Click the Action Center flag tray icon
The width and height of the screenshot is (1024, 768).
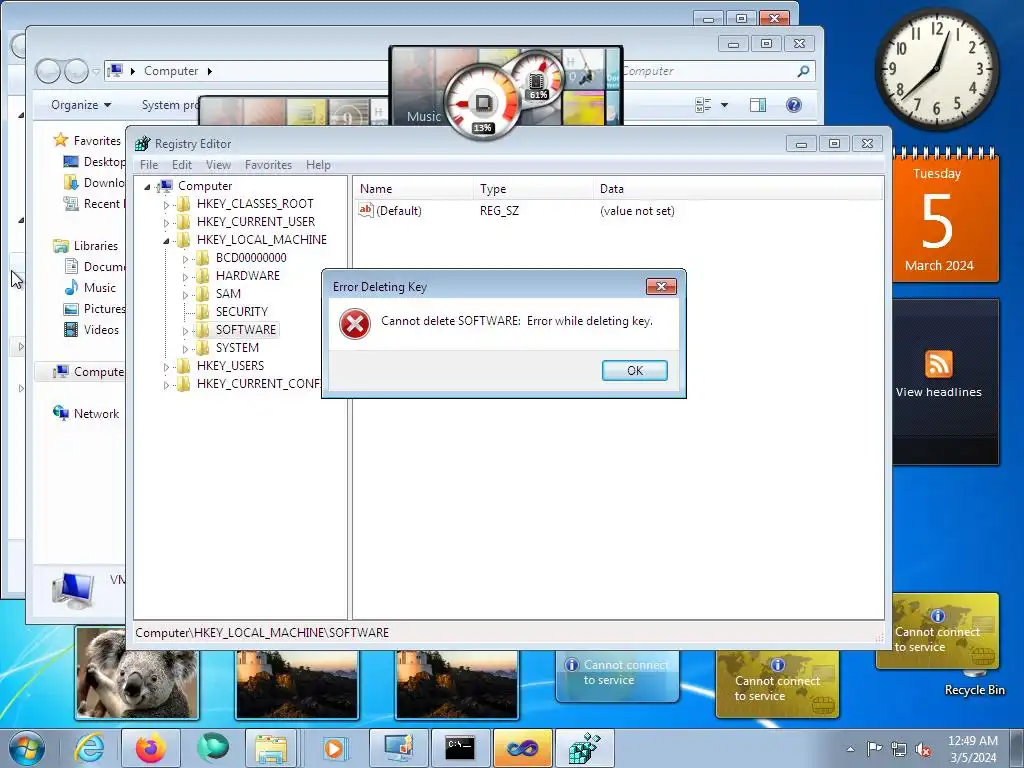874,749
